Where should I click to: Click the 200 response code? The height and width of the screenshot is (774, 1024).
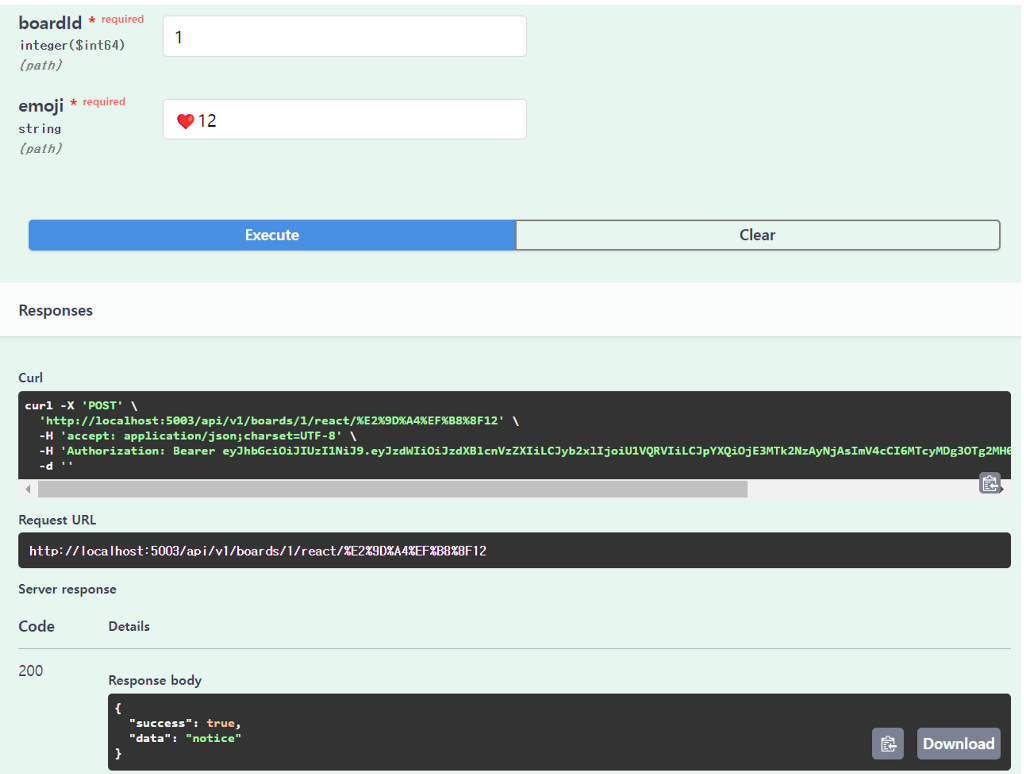(31, 671)
